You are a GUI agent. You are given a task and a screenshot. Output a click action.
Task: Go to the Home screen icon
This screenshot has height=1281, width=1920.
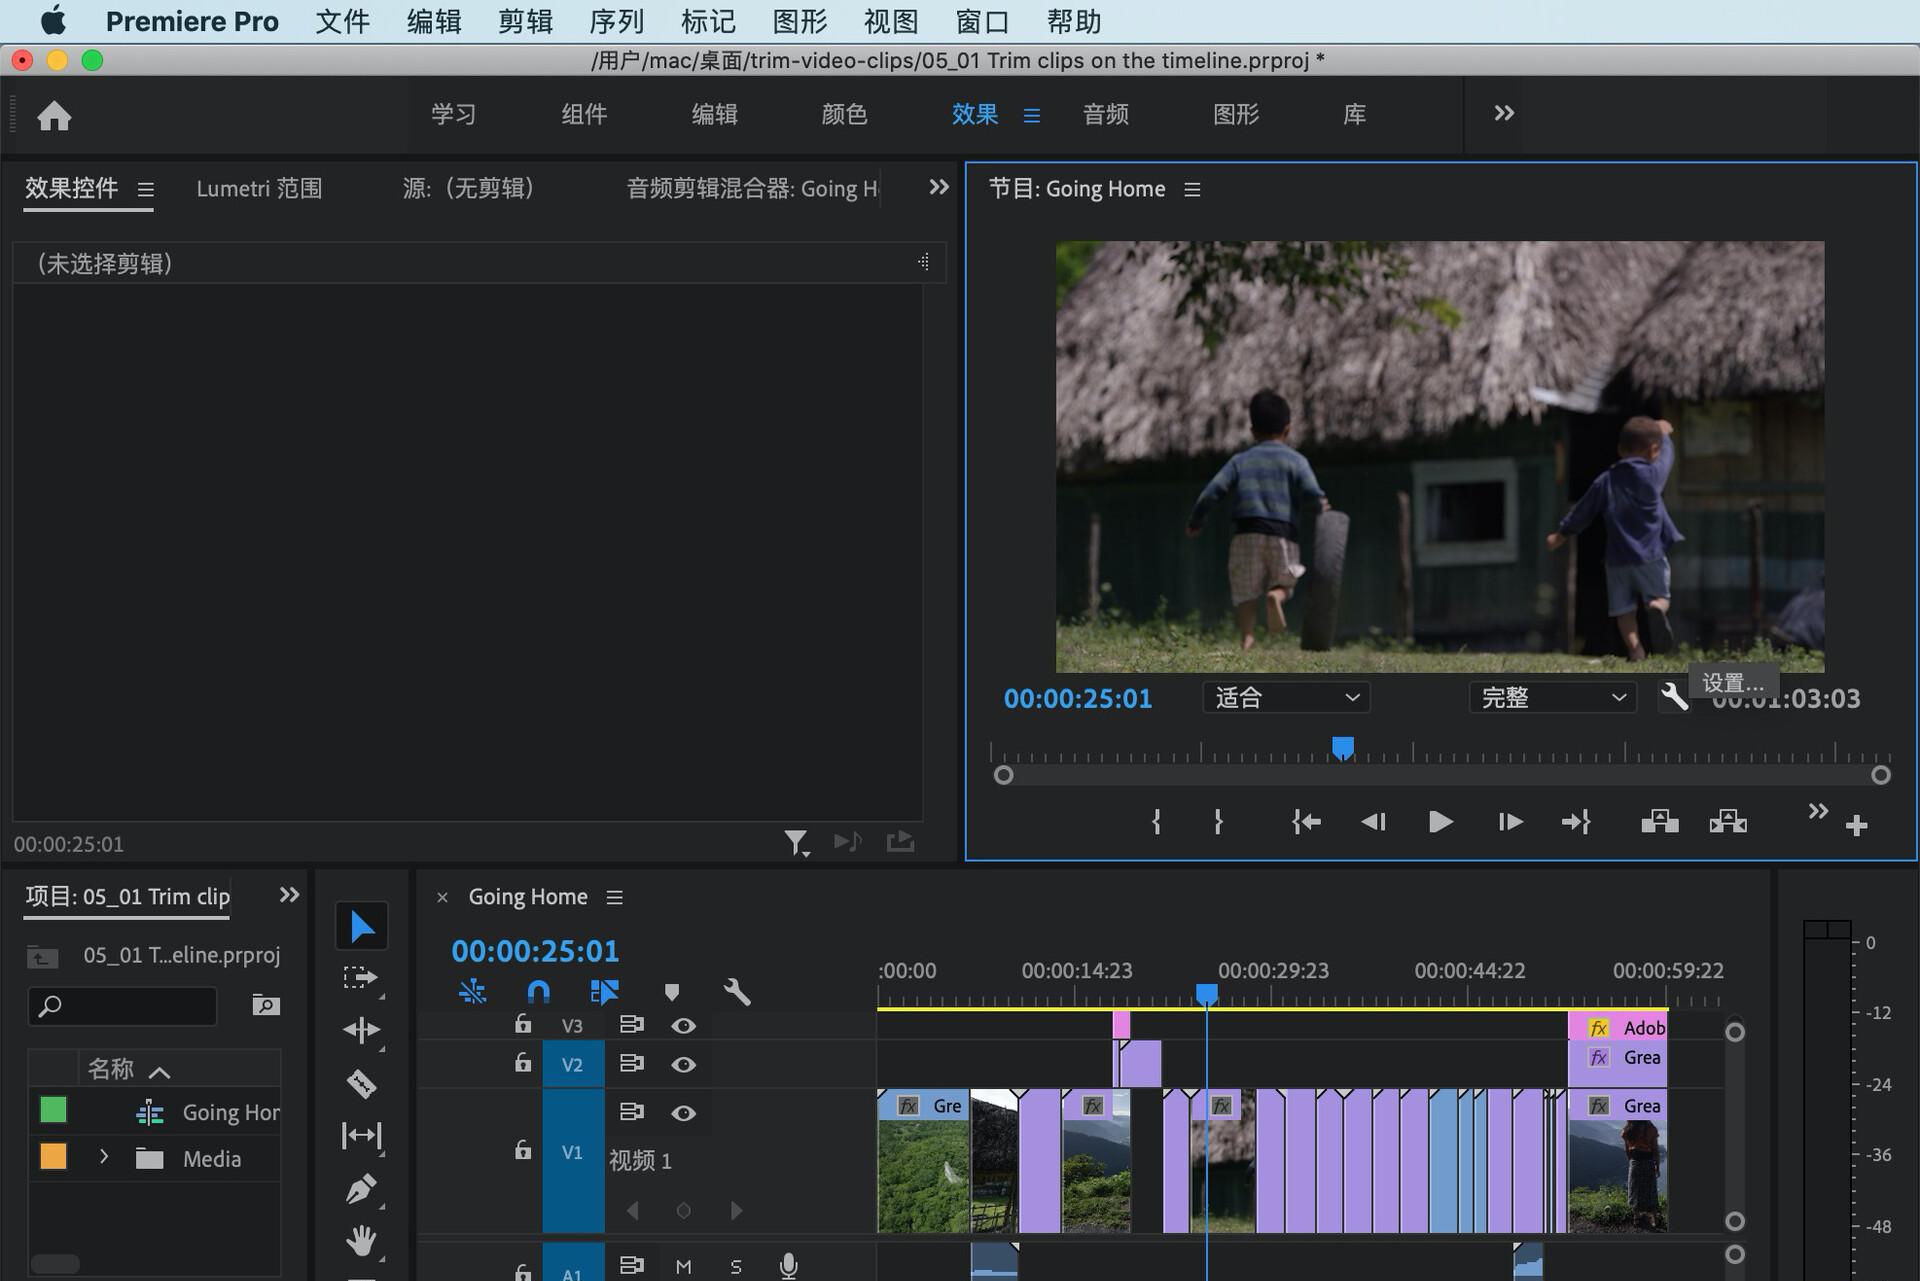click(54, 116)
